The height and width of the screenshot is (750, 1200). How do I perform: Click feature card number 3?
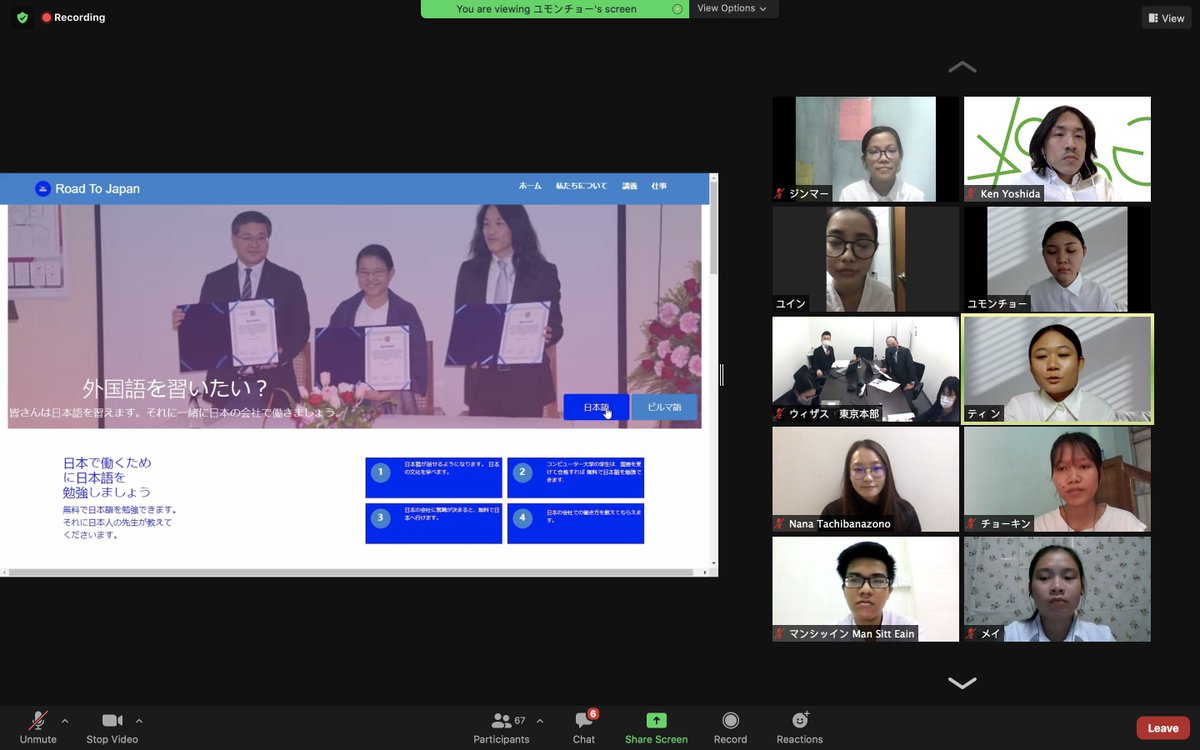(434, 524)
